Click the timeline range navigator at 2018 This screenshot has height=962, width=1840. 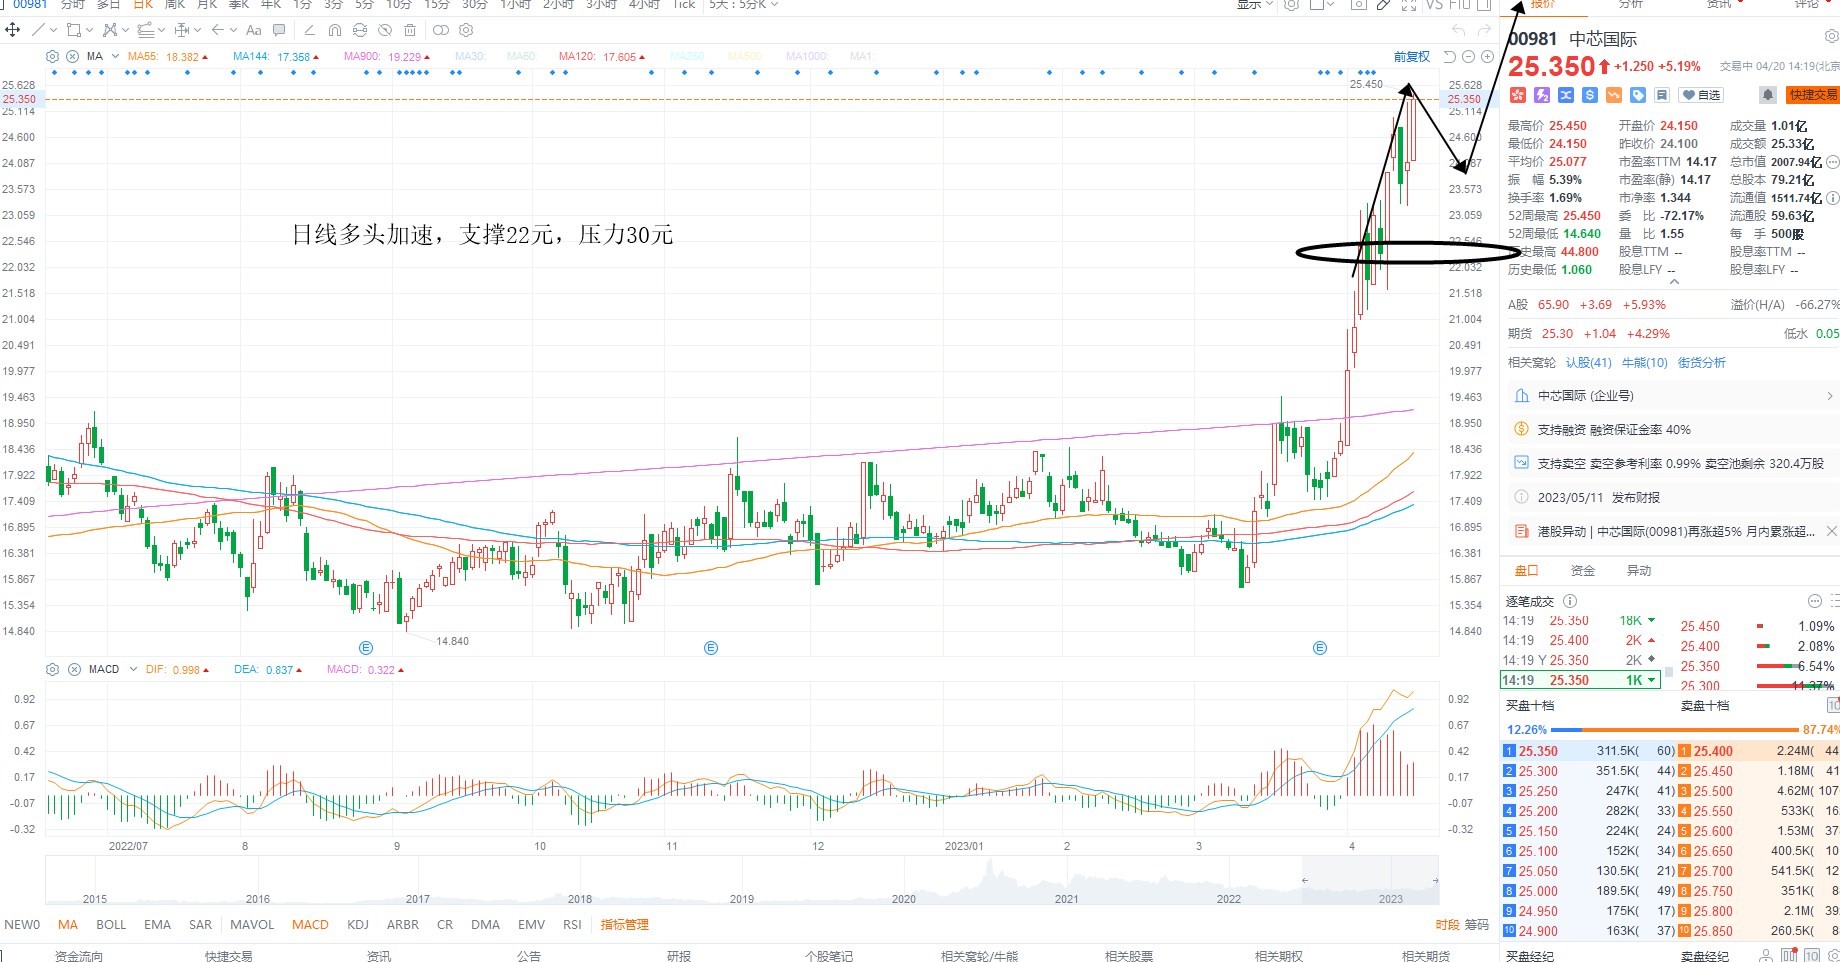click(580, 898)
